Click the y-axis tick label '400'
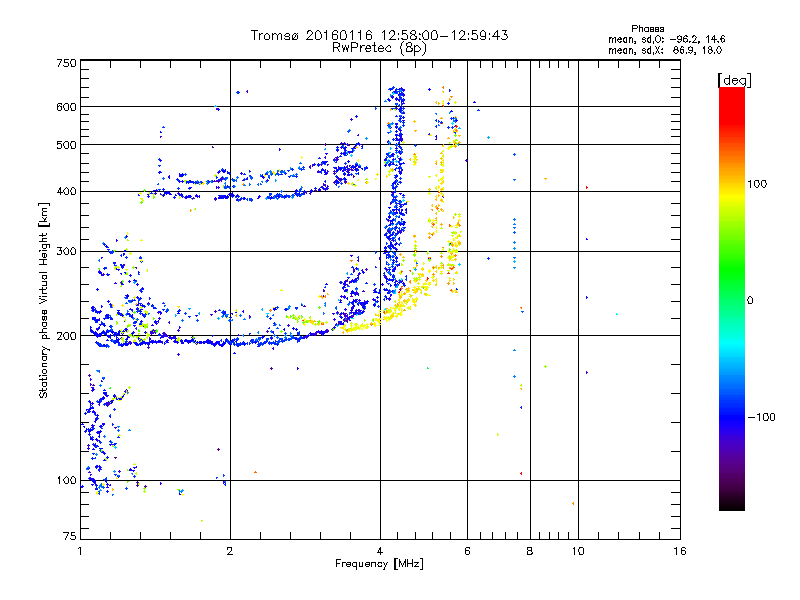 pos(66,191)
